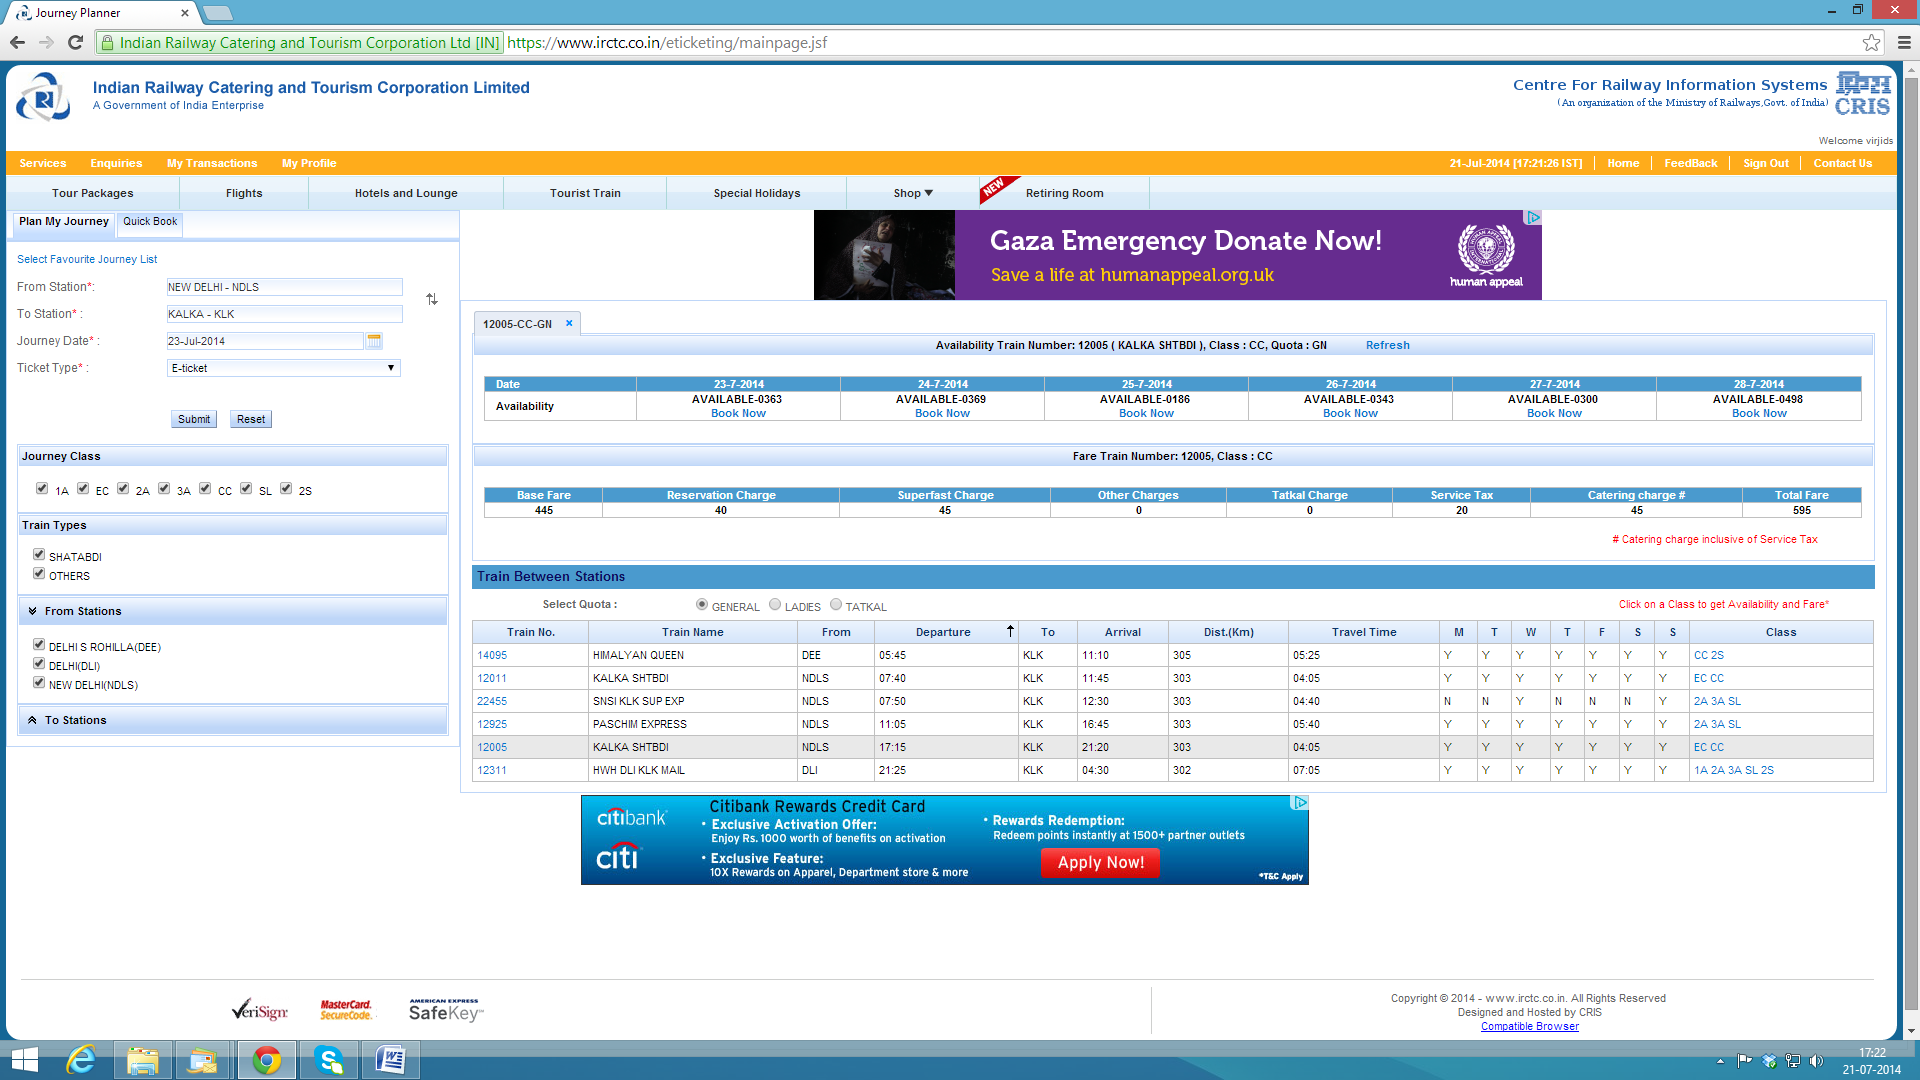Collapse the From Stations section
This screenshot has width=1920, height=1080.
tap(232, 611)
